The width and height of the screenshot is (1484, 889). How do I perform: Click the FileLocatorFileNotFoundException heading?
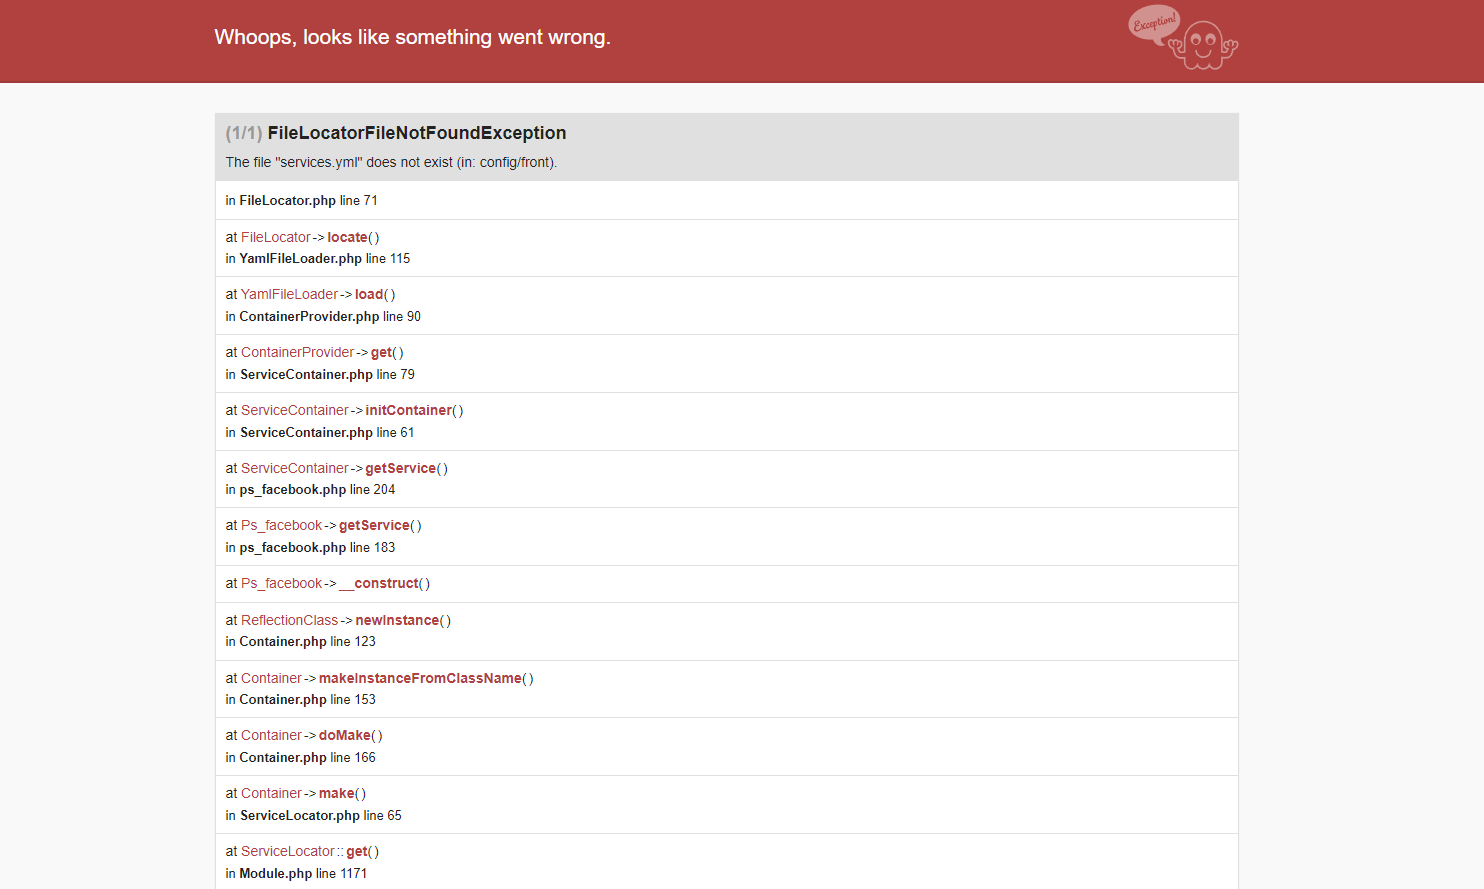(x=416, y=133)
